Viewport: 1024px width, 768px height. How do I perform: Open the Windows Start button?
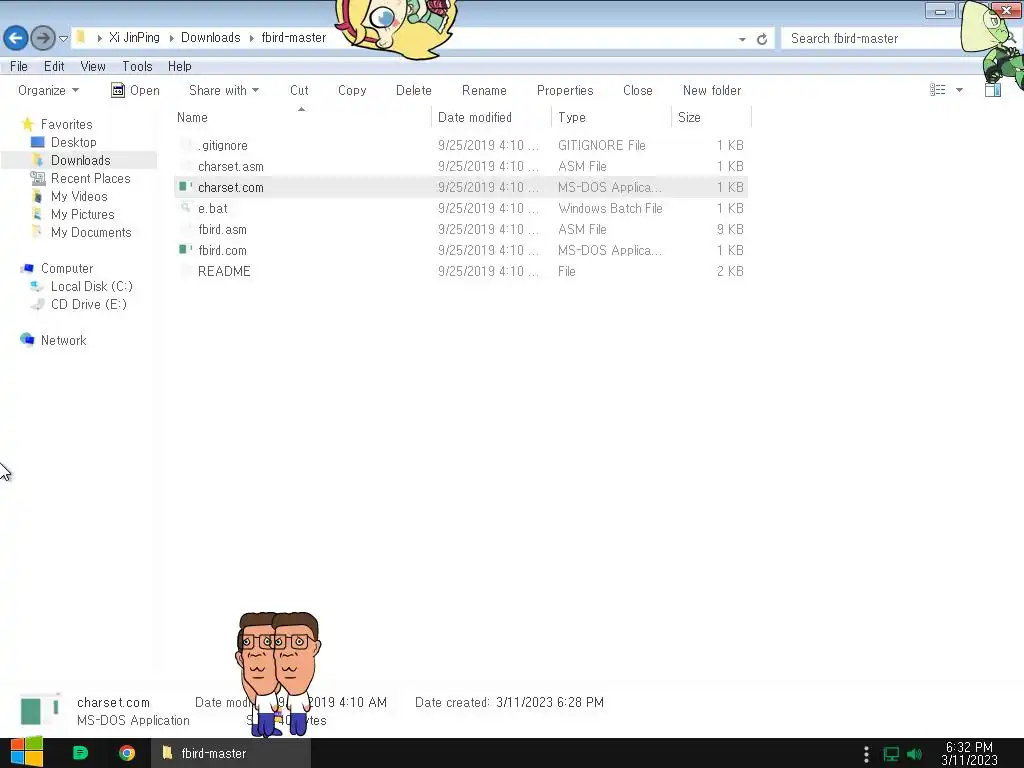tap(27, 753)
